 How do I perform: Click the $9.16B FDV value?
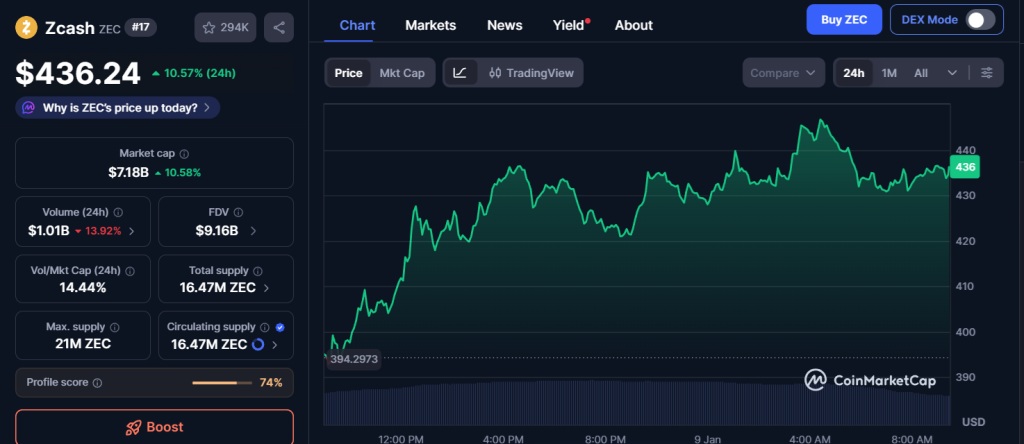pyautogui.click(x=217, y=230)
